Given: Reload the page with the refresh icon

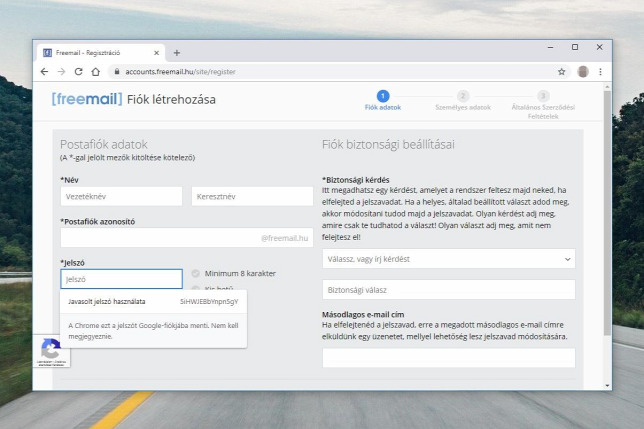Looking at the screenshot, I should click(x=78, y=72).
